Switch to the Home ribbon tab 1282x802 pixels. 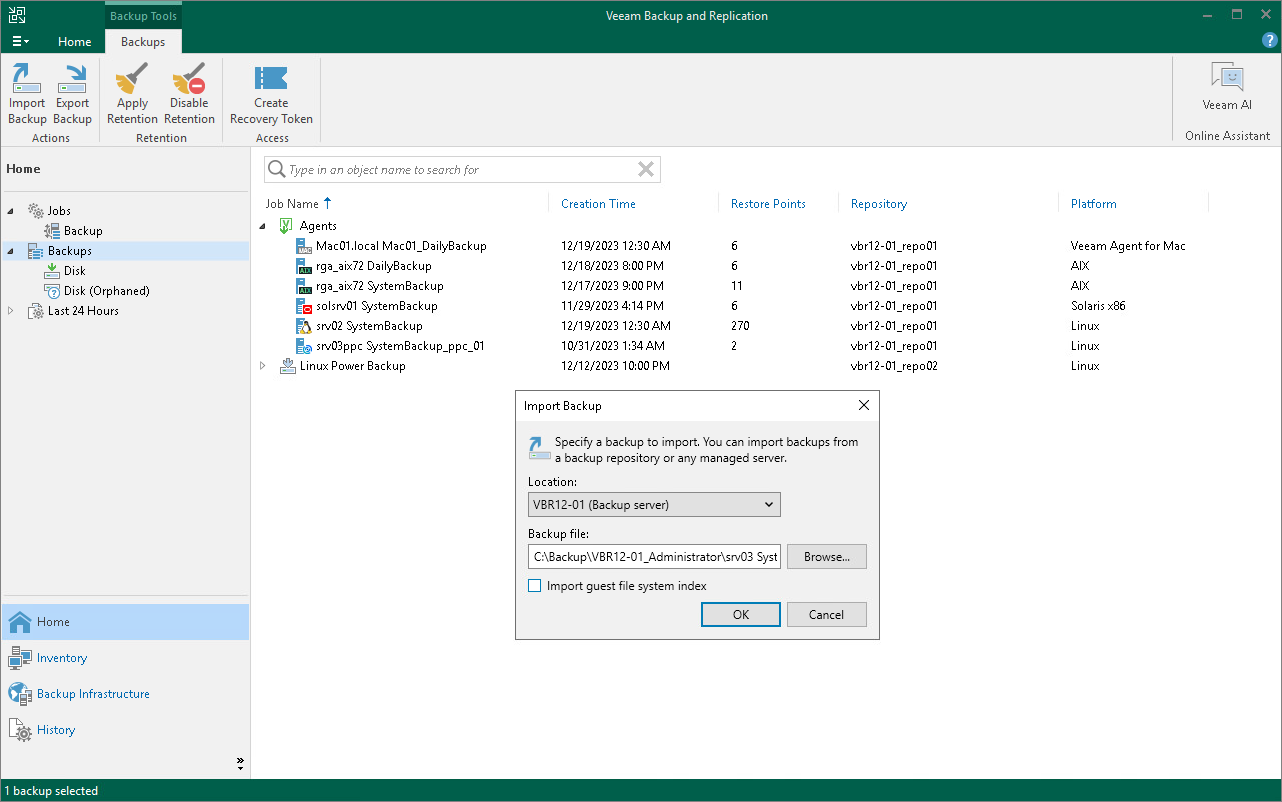coord(74,42)
